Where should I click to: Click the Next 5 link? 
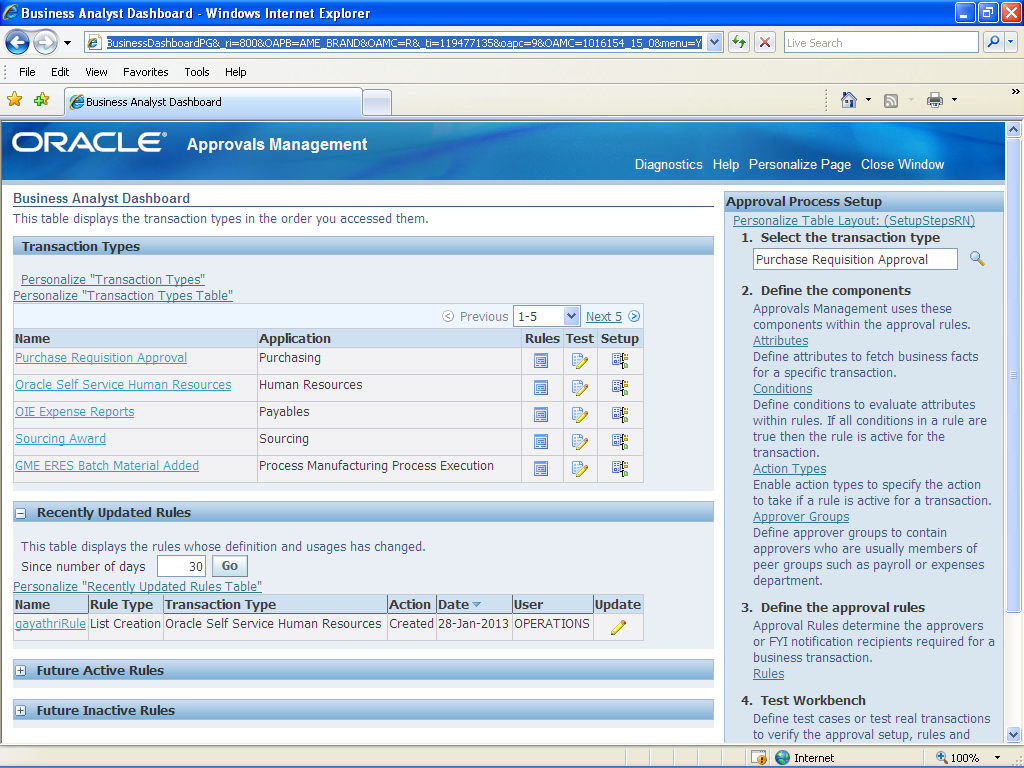[603, 317]
